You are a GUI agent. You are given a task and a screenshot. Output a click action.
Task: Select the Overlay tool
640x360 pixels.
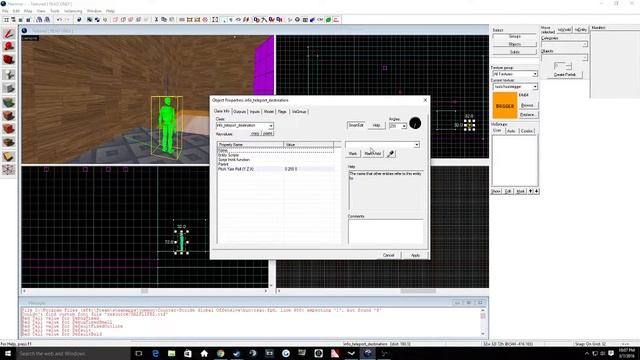click(9, 142)
